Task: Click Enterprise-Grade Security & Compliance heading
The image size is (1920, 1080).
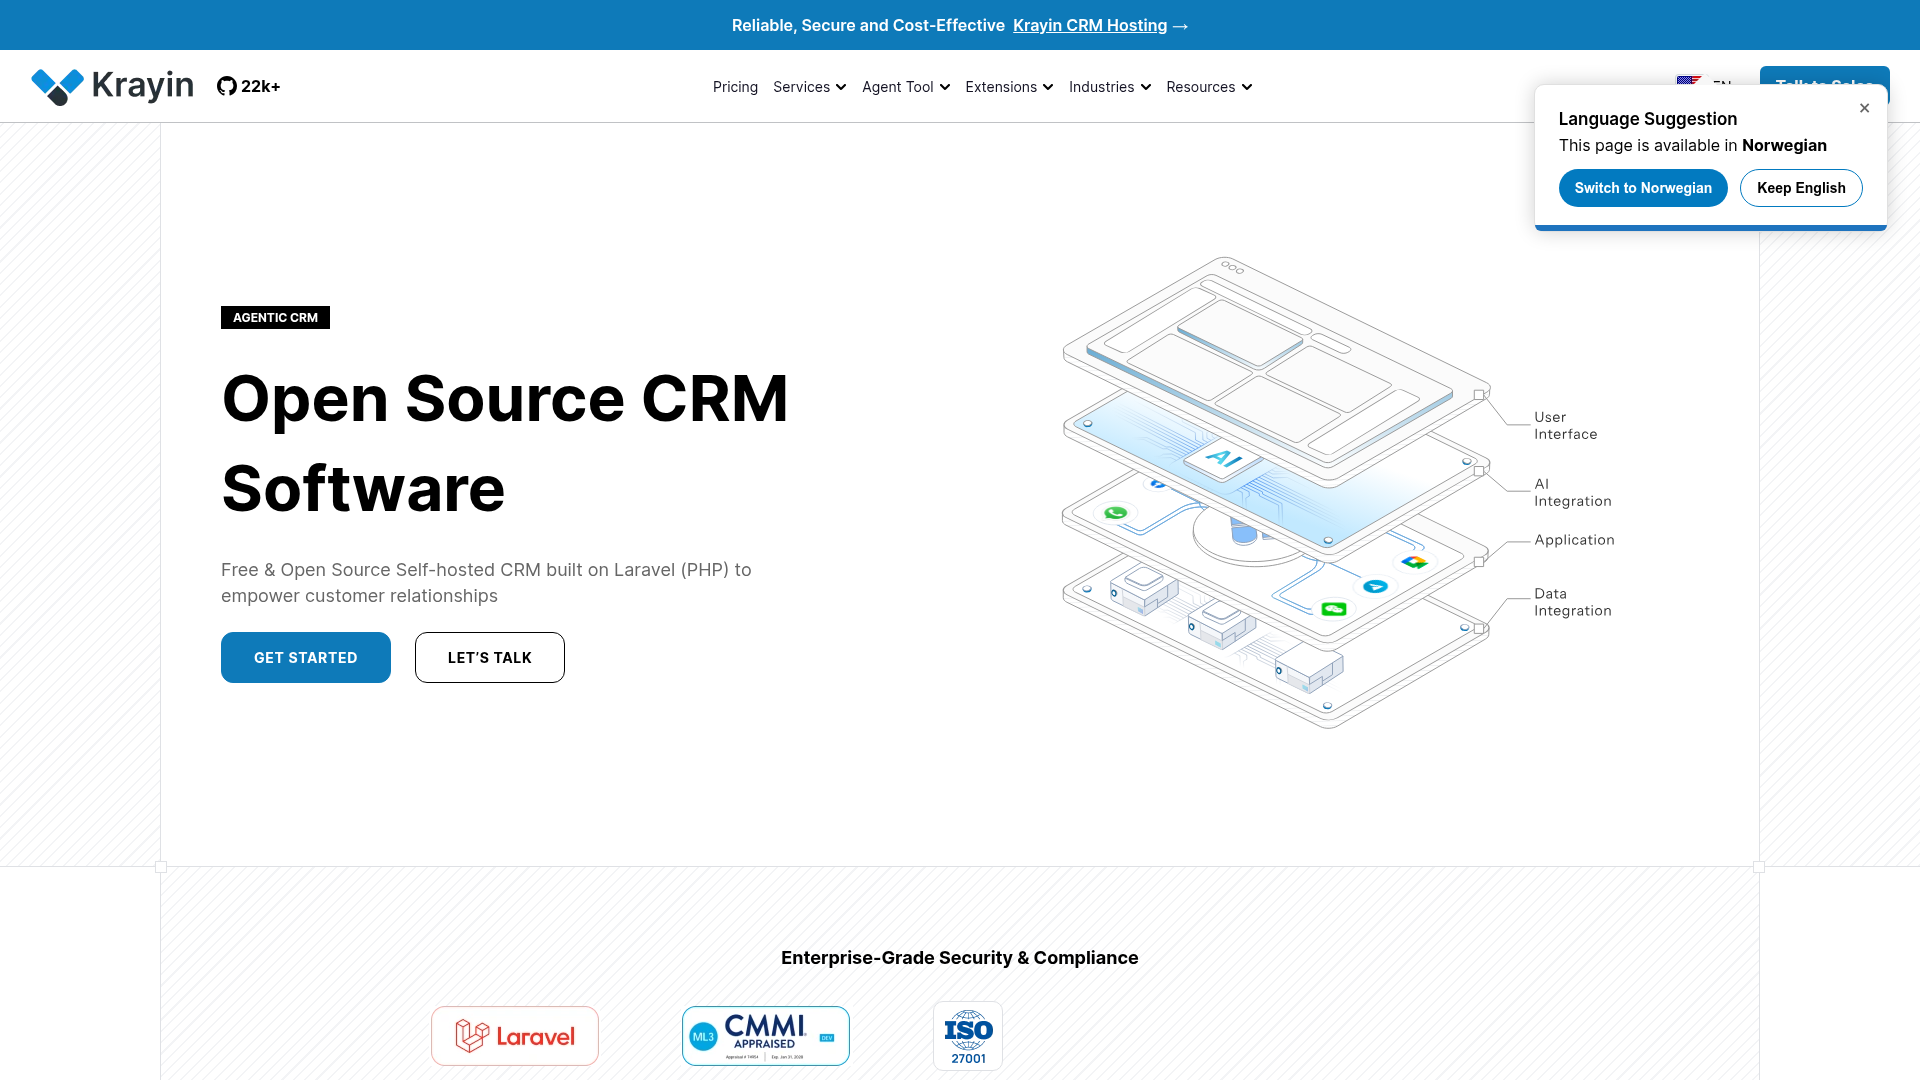Action: [x=960, y=958]
